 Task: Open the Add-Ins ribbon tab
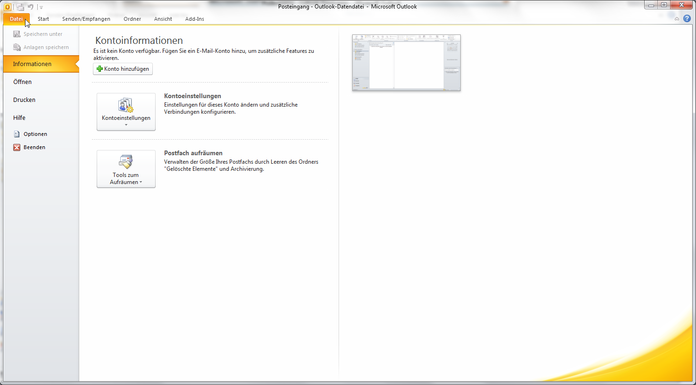tap(194, 19)
